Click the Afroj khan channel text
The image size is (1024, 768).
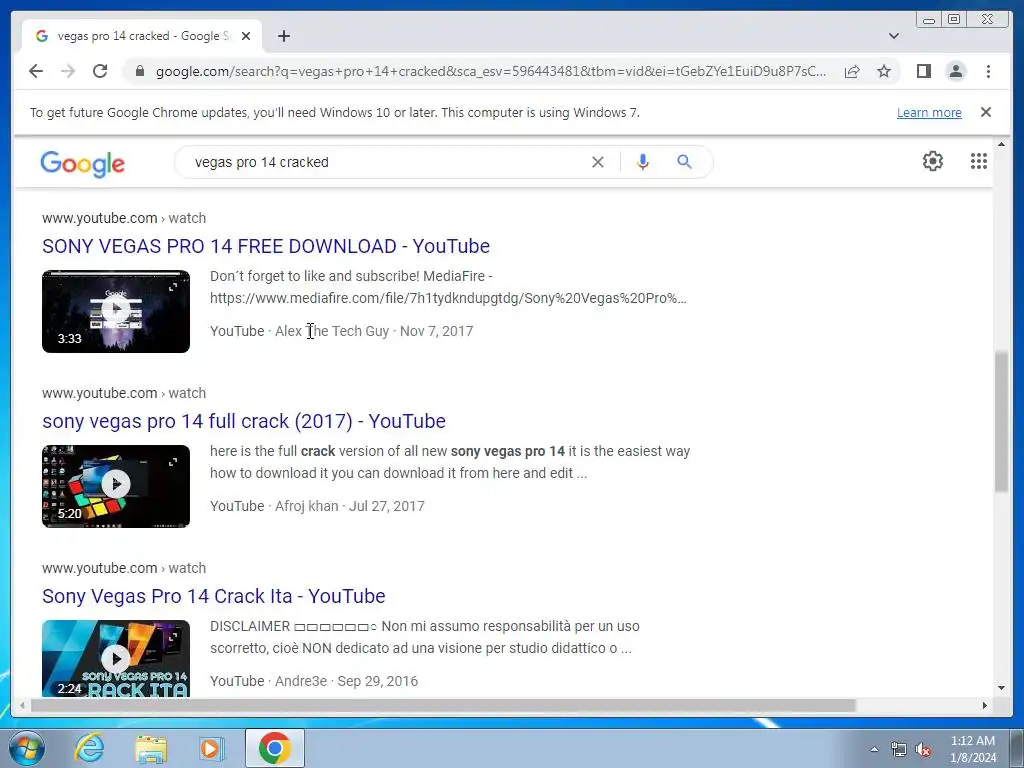306,506
